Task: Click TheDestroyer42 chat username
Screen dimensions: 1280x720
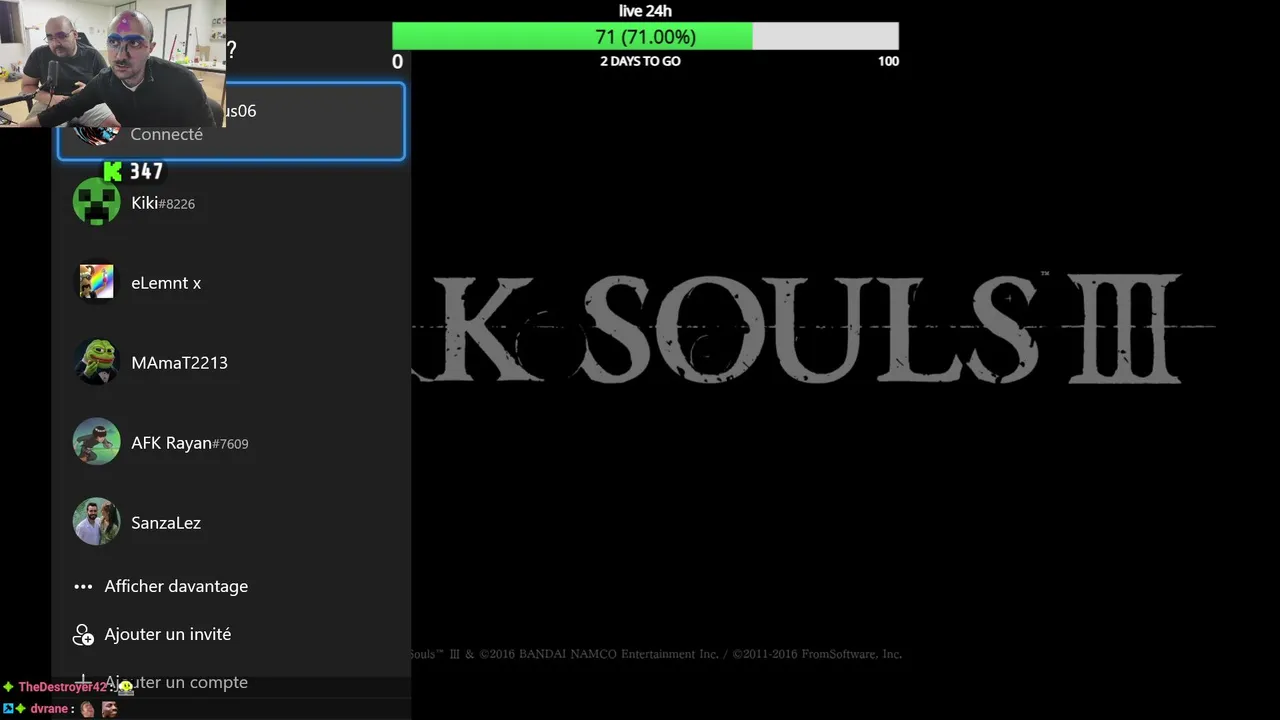Action: pos(62,687)
